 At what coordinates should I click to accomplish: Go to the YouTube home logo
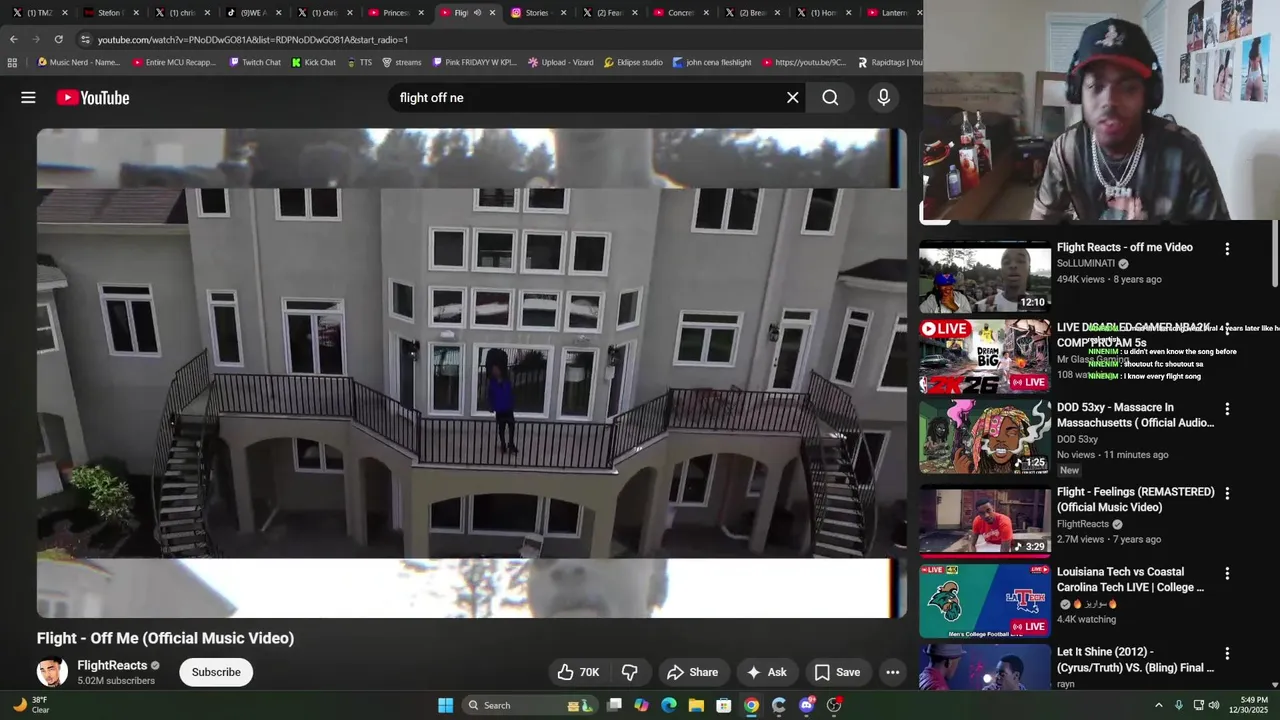[x=93, y=97]
